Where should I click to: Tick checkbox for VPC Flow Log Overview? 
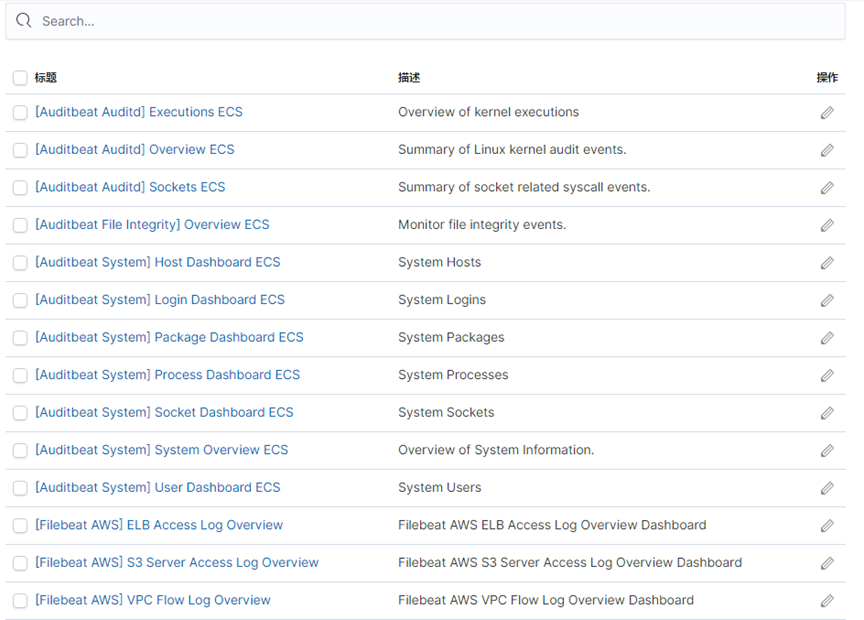coord(20,600)
